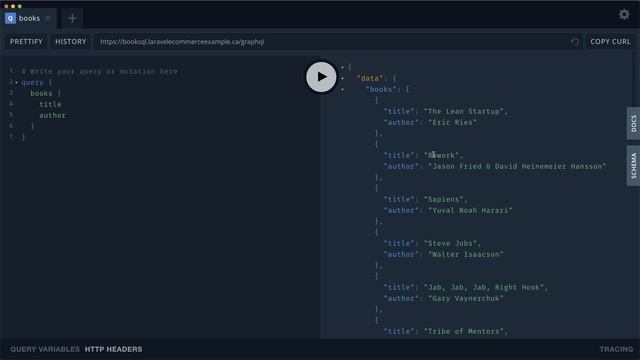
Task: Click the "Eric Ries" author value
Action: (x=452, y=122)
